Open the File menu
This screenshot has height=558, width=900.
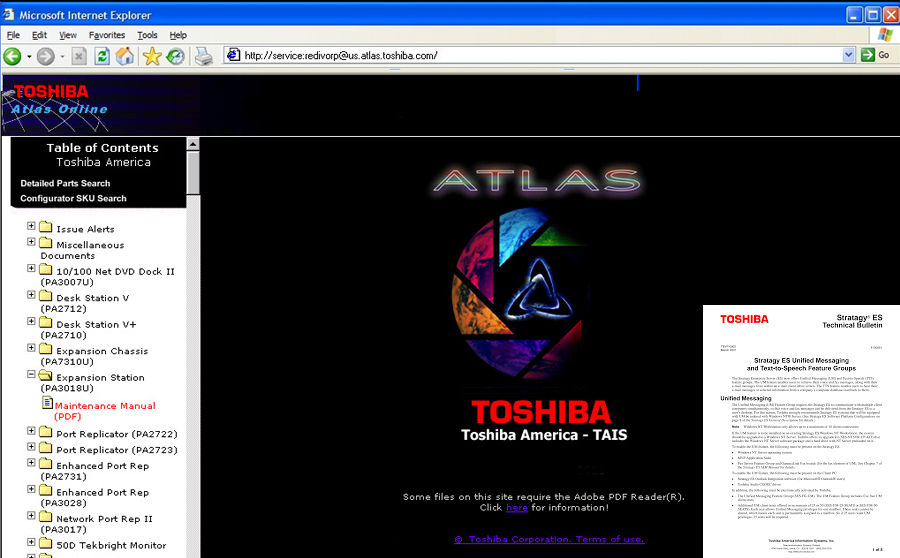point(13,35)
